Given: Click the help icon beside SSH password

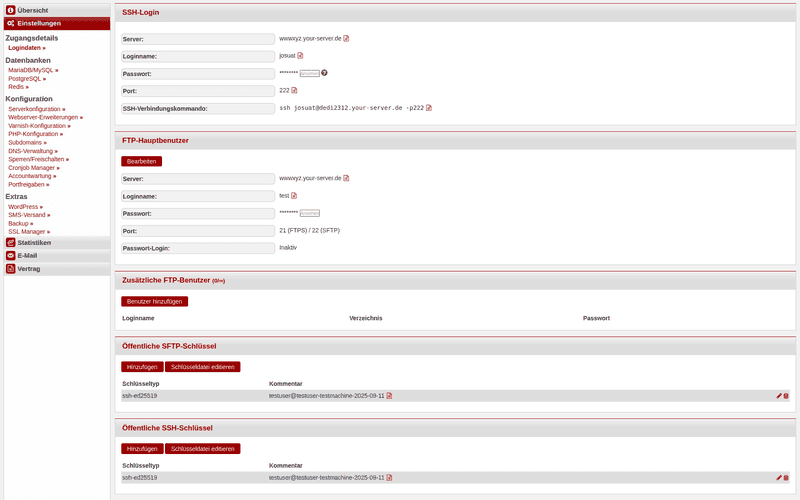Looking at the screenshot, I should tap(324, 73).
